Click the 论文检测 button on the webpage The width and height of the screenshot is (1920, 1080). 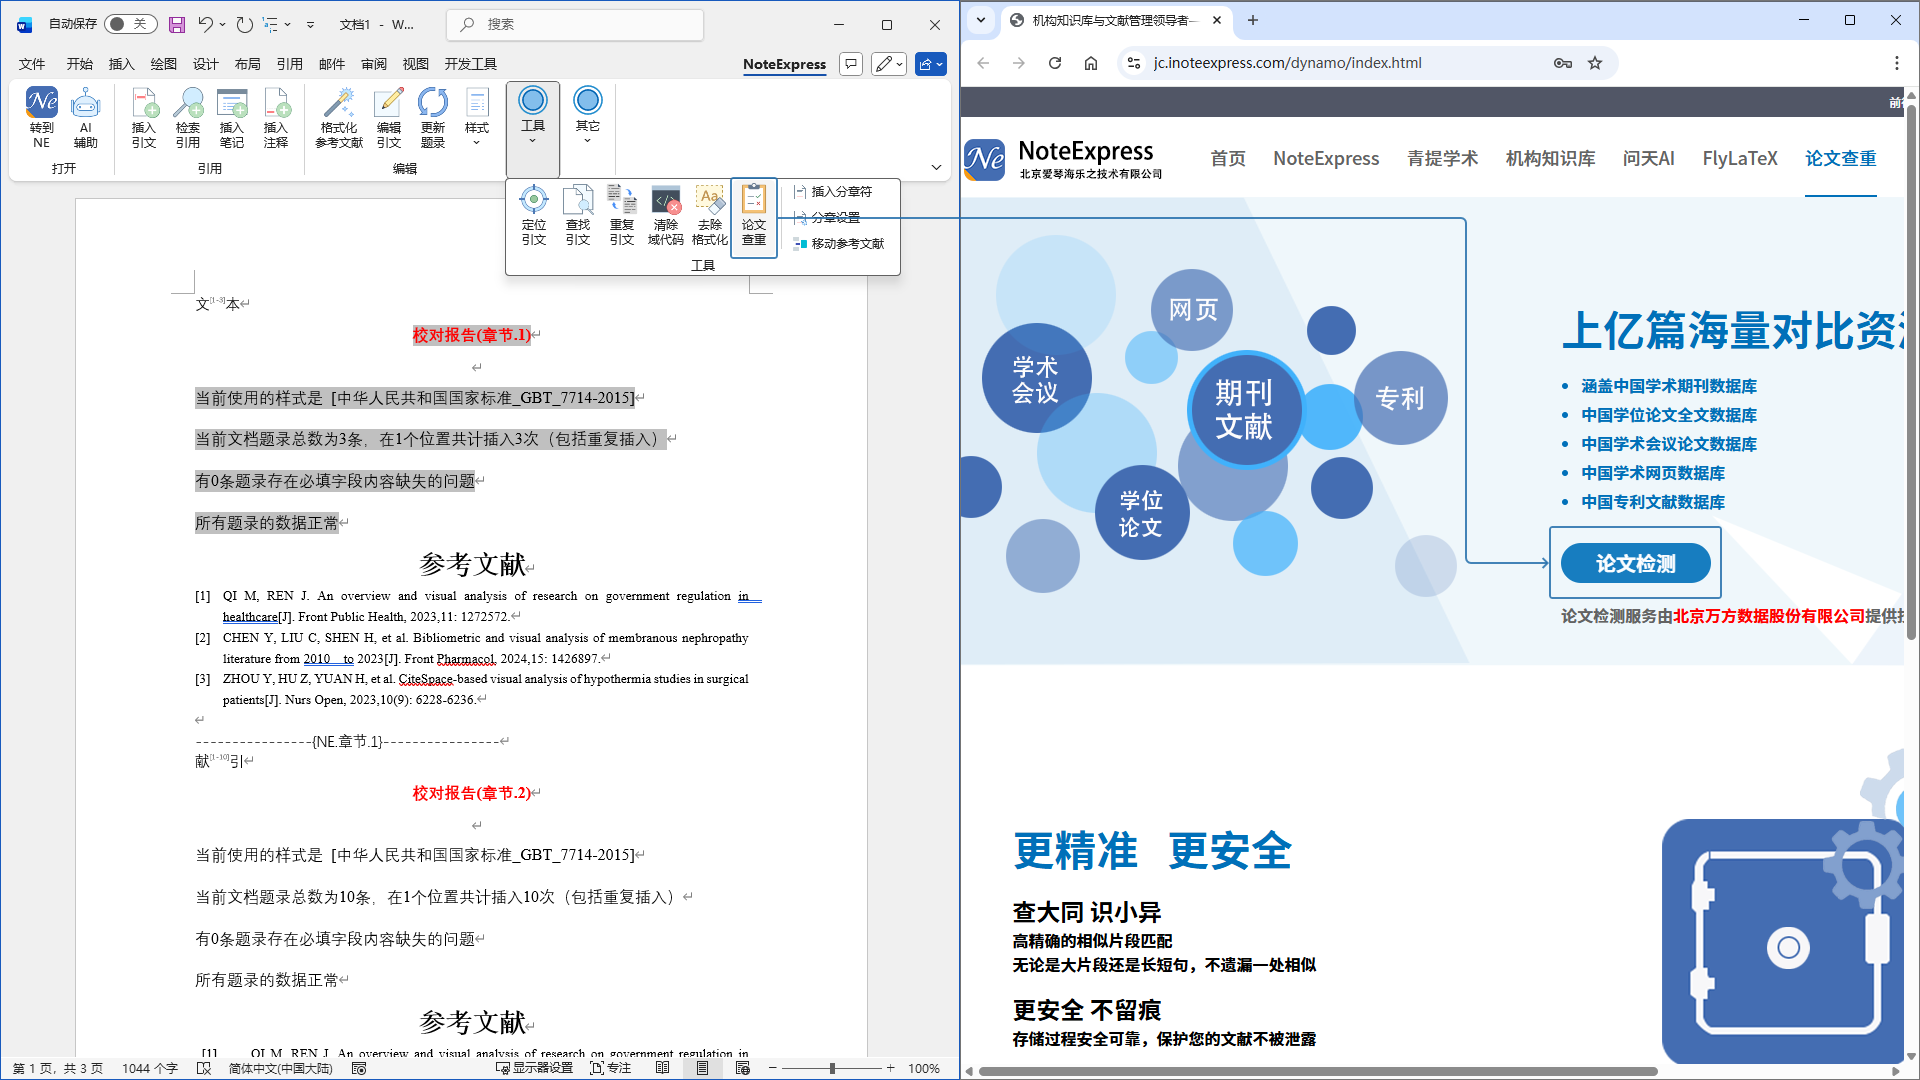coord(1636,563)
